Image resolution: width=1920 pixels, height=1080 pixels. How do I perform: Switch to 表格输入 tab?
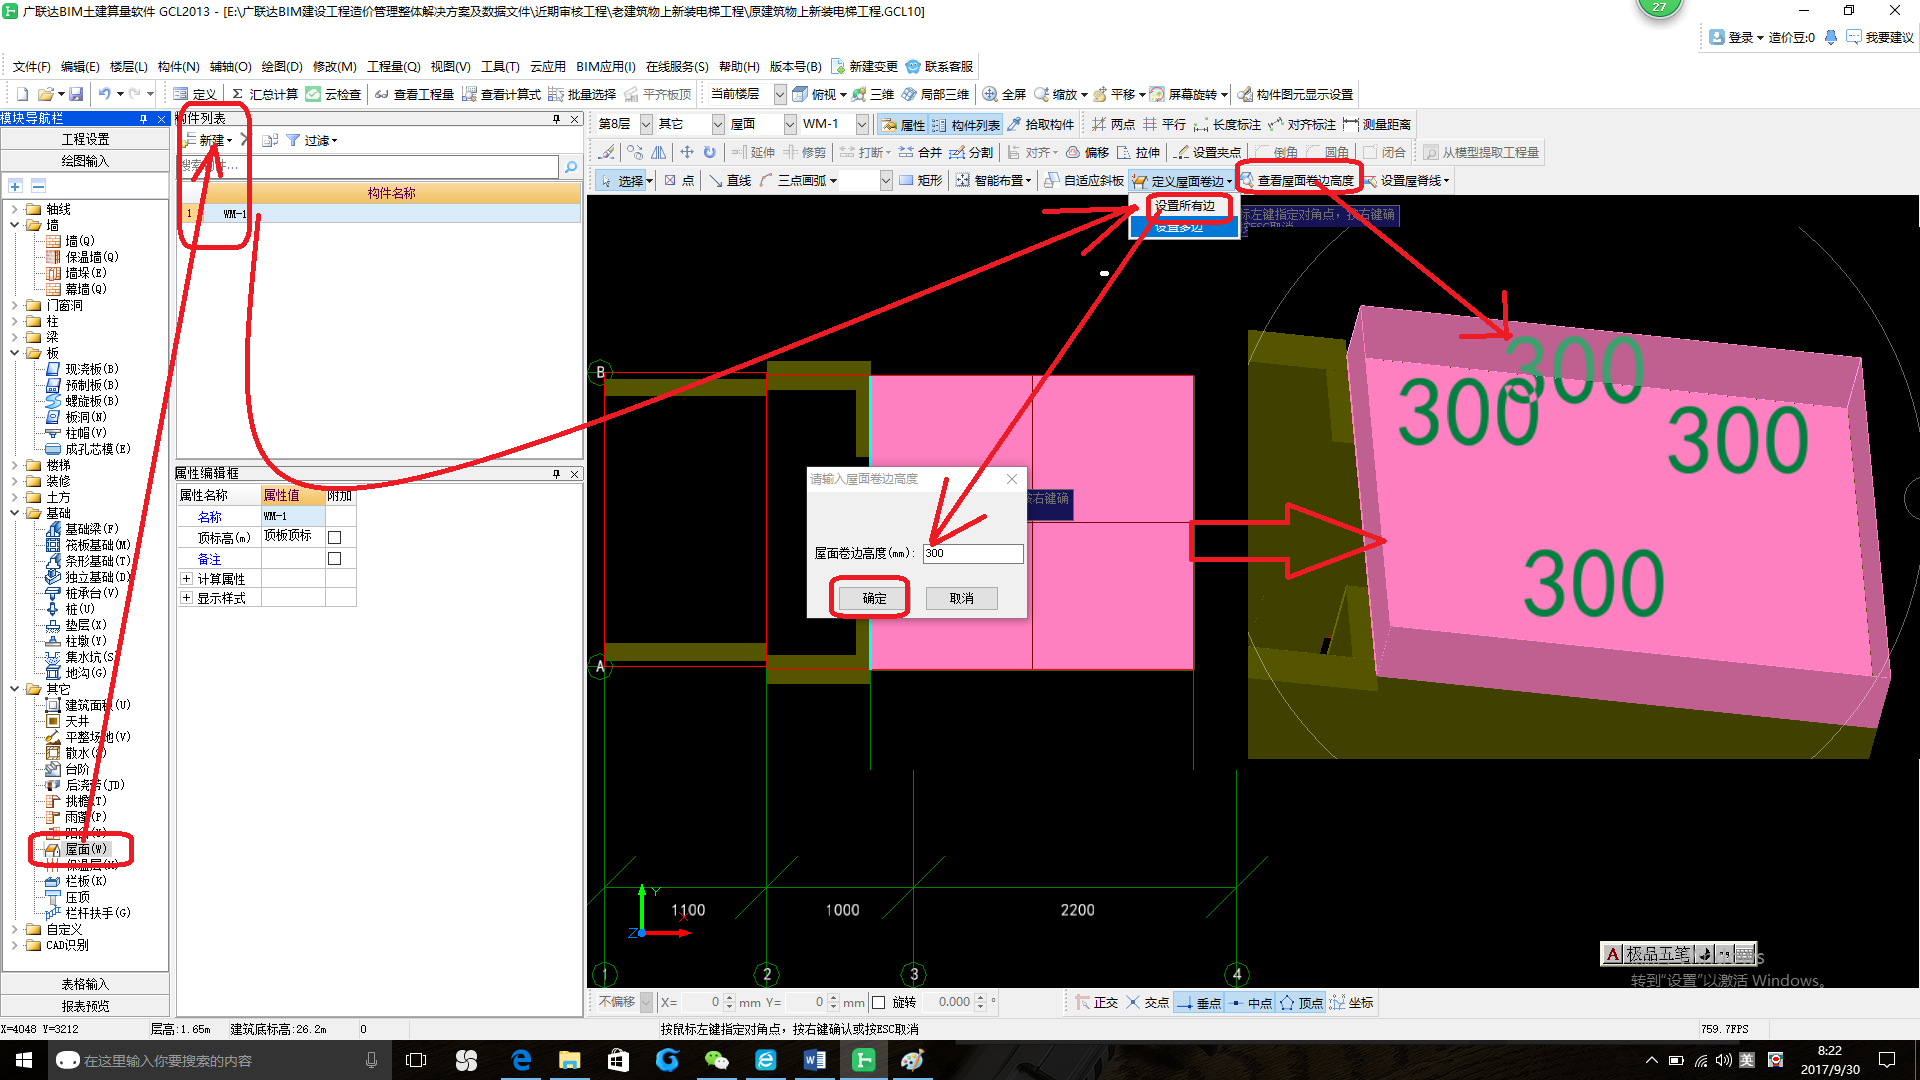point(85,984)
